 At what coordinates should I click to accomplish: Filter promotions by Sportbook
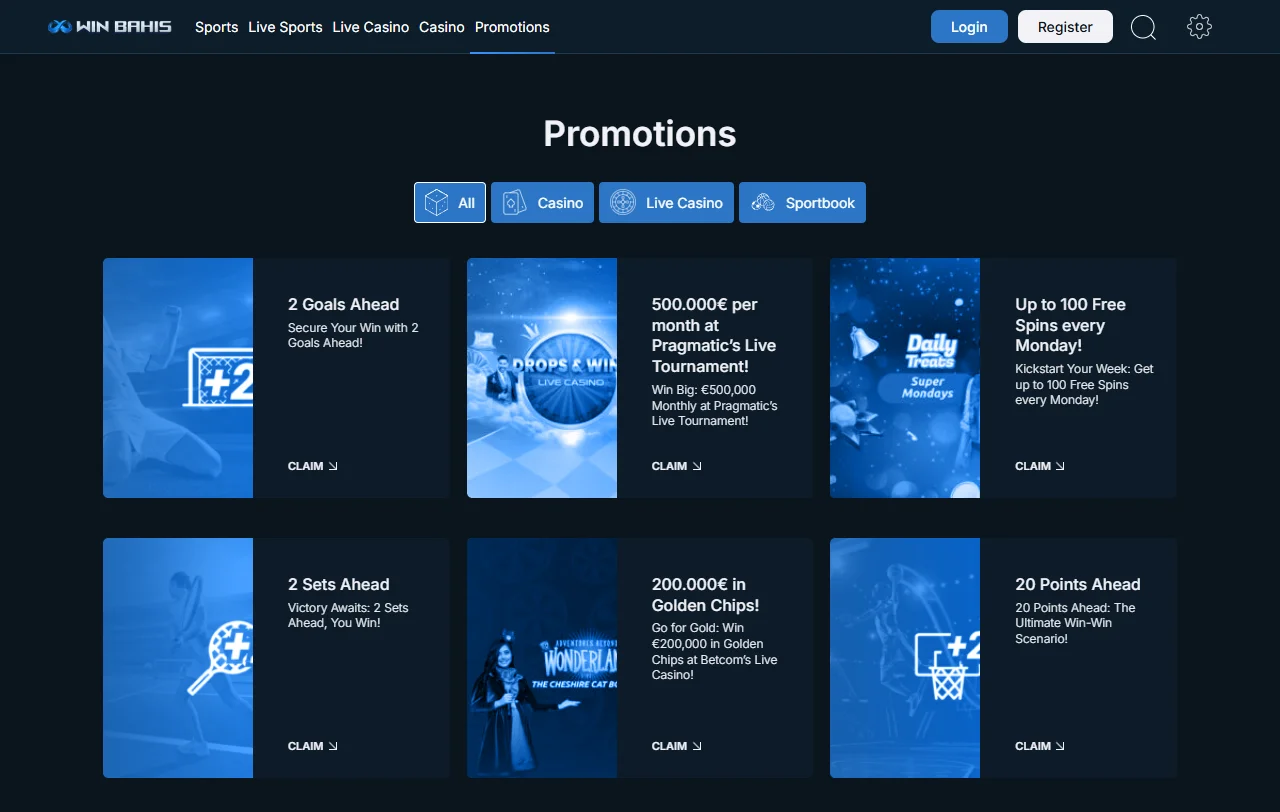click(x=802, y=203)
